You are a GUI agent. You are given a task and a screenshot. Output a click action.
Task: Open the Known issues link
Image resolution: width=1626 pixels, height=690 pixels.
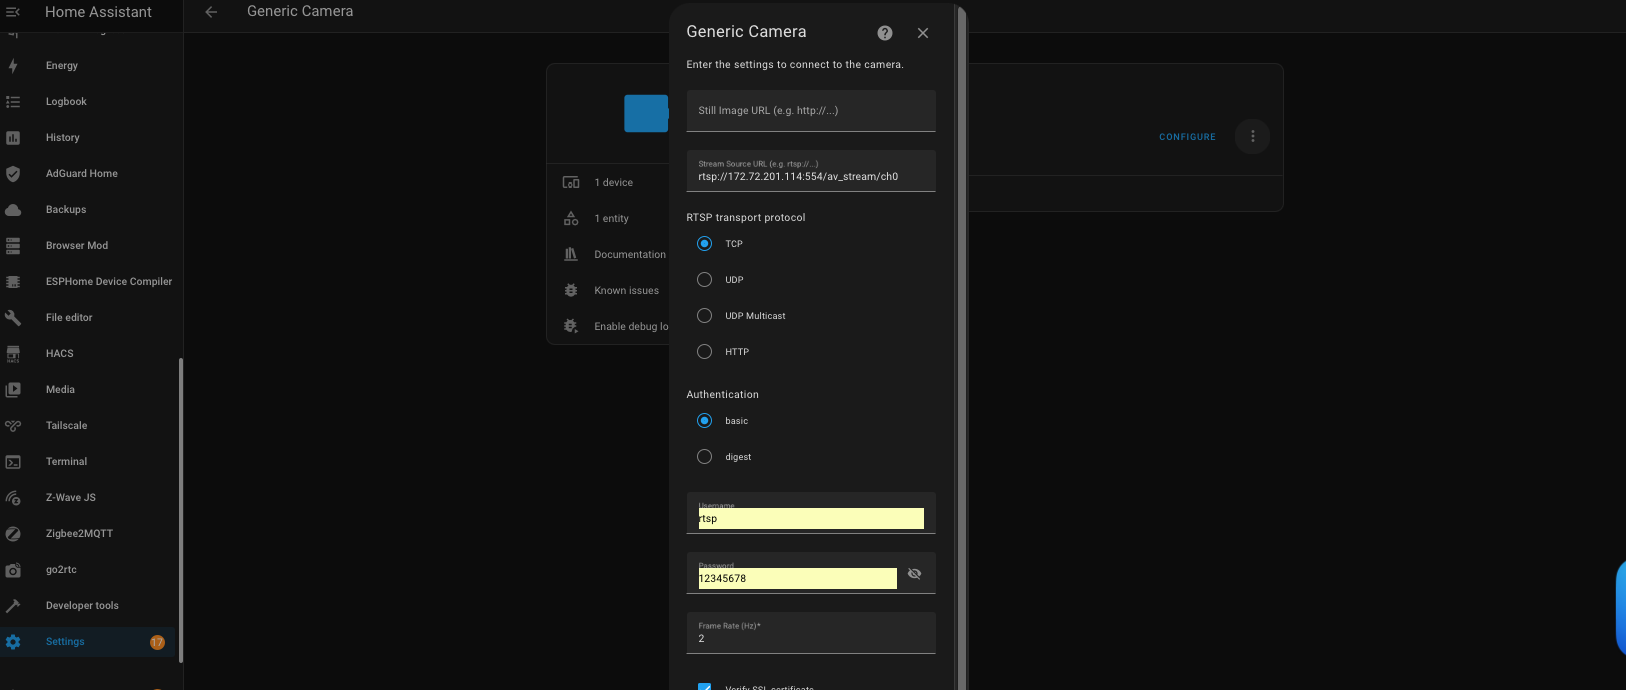pos(626,291)
